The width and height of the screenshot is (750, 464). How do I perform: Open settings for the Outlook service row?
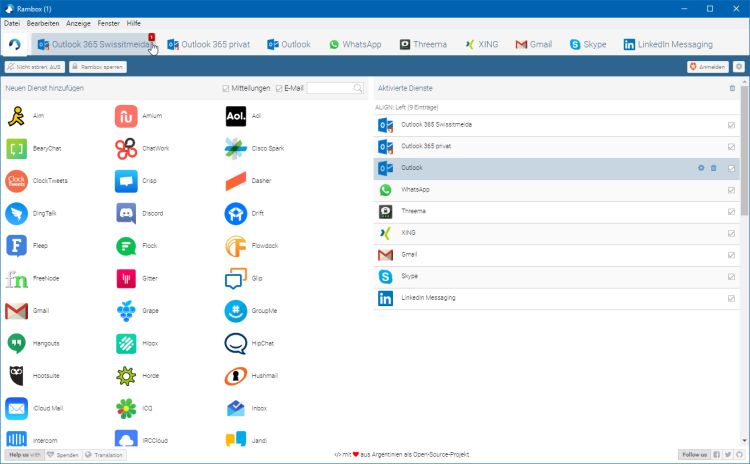[701, 168]
